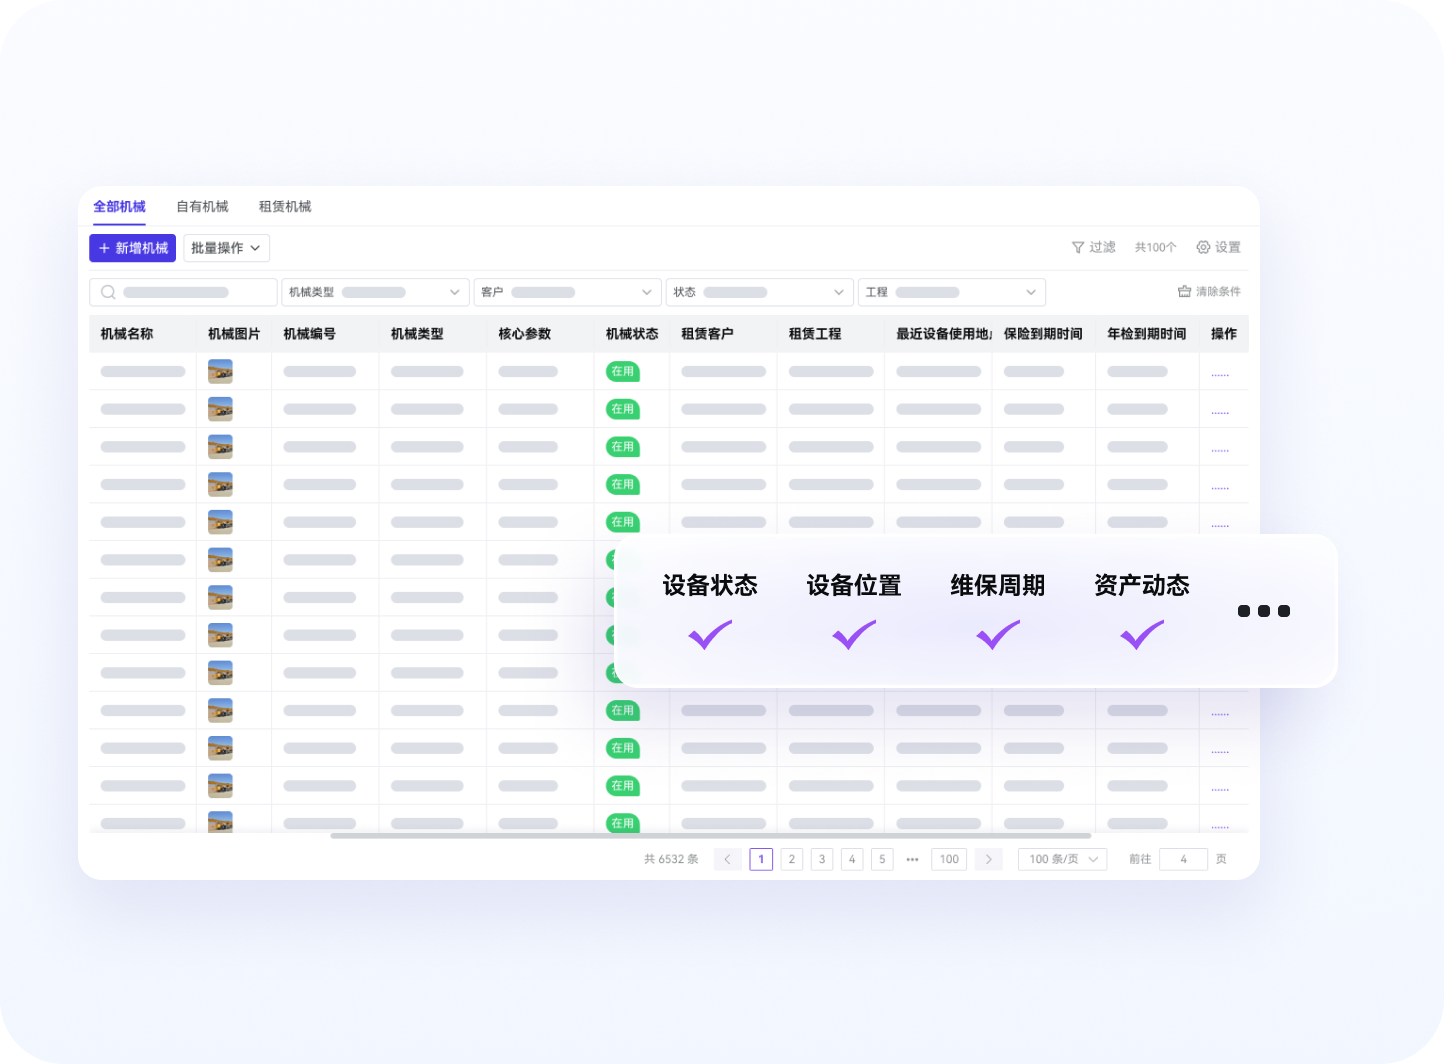The height and width of the screenshot is (1064, 1444).
Task: Click the next page arrow
Action: [988, 859]
